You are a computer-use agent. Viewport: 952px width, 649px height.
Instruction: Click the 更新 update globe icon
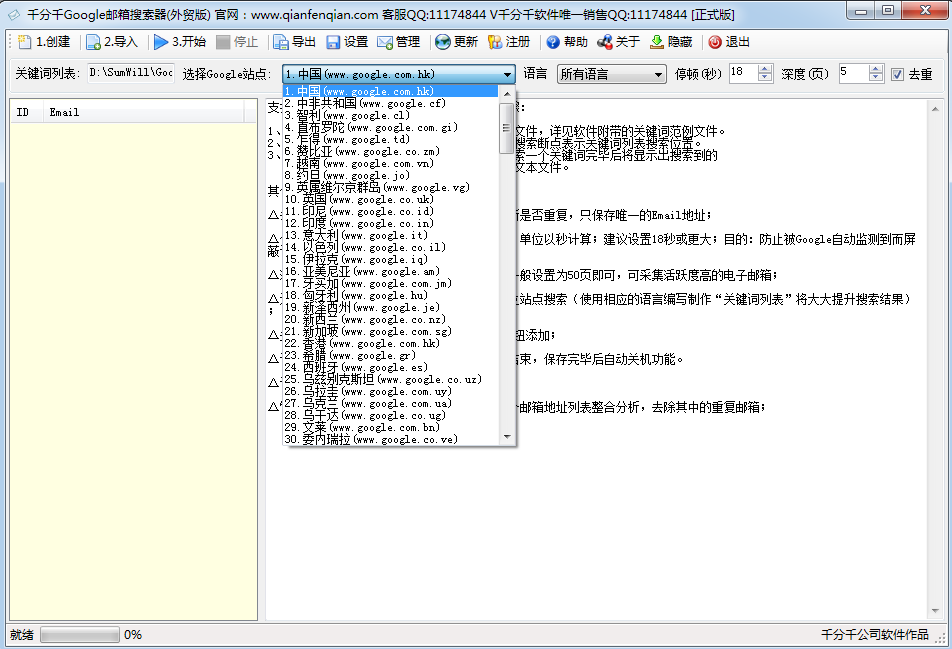click(443, 42)
